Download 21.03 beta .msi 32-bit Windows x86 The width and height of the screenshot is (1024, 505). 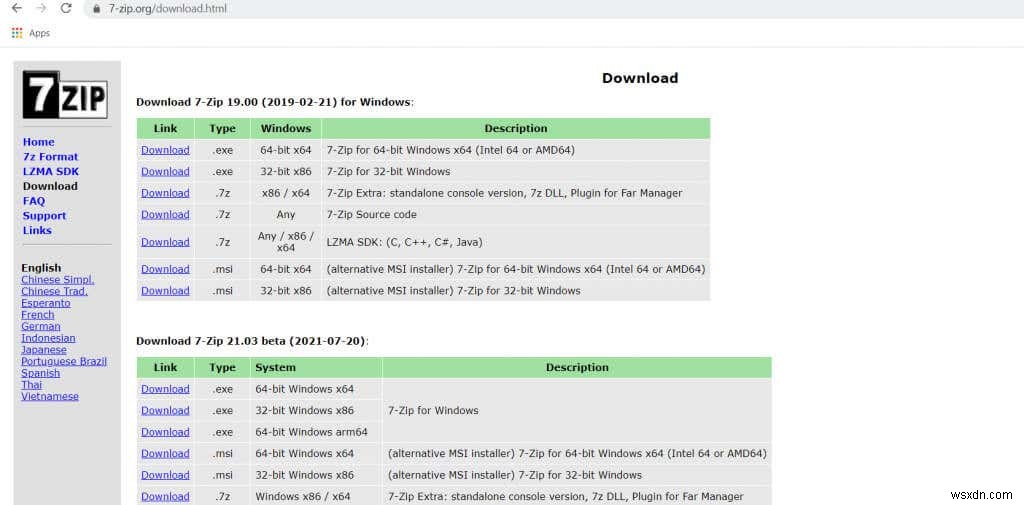165,476
